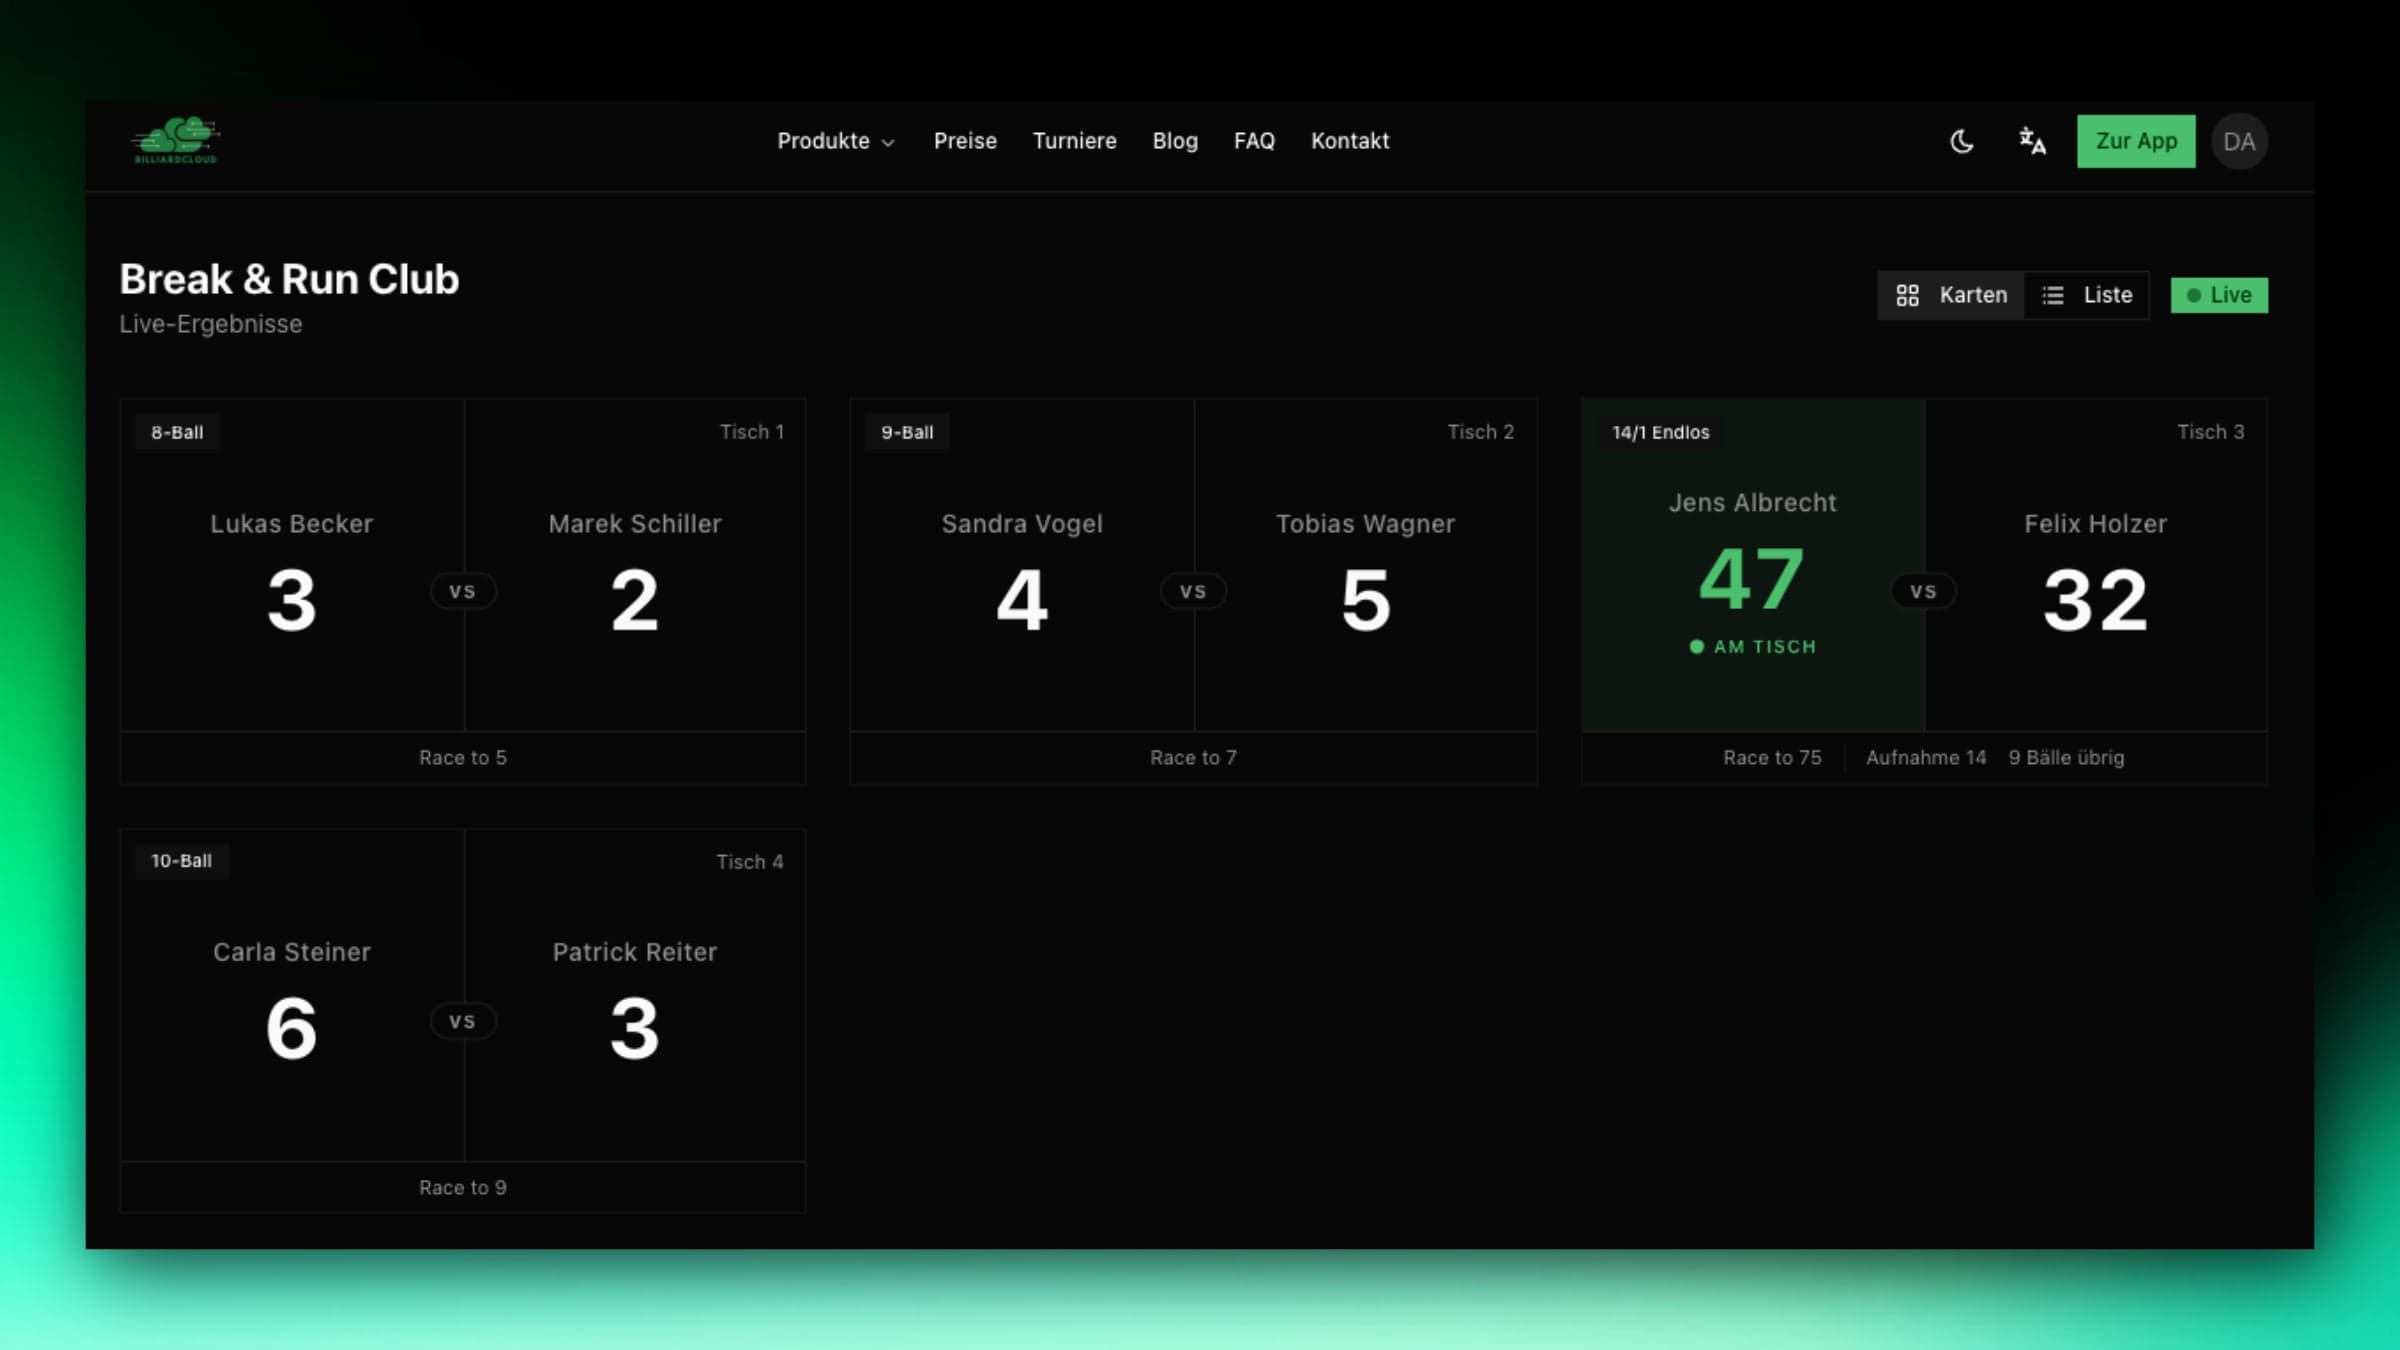The width and height of the screenshot is (2400, 1350).
Task: Open the language translation icon
Action: pos(2032,141)
